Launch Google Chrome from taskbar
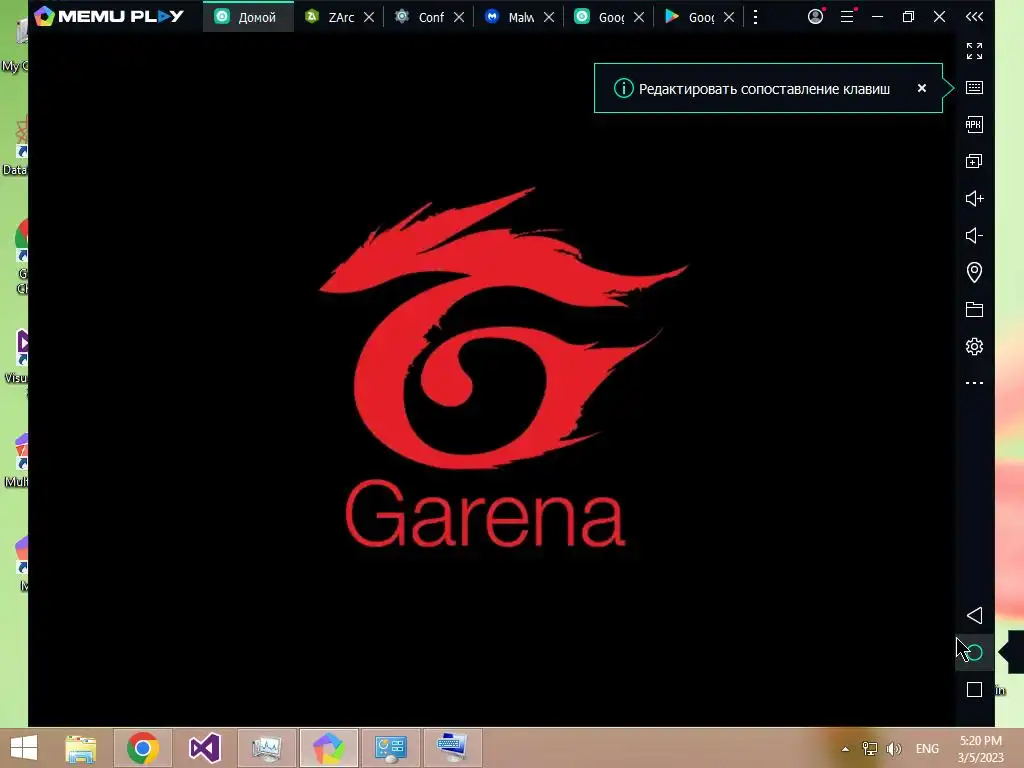This screenshot has height=768, width=1024. (143, 748)
